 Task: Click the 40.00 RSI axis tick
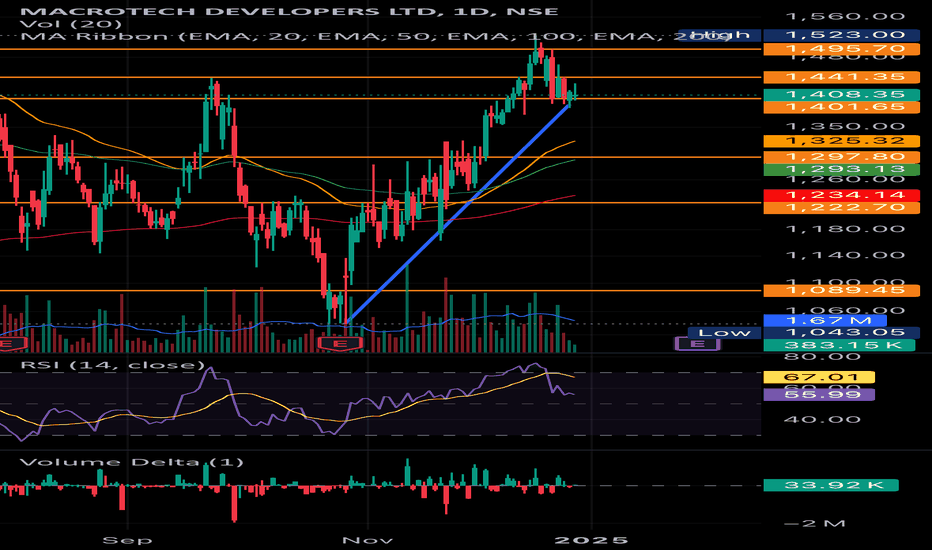click(x=822, y=420)
